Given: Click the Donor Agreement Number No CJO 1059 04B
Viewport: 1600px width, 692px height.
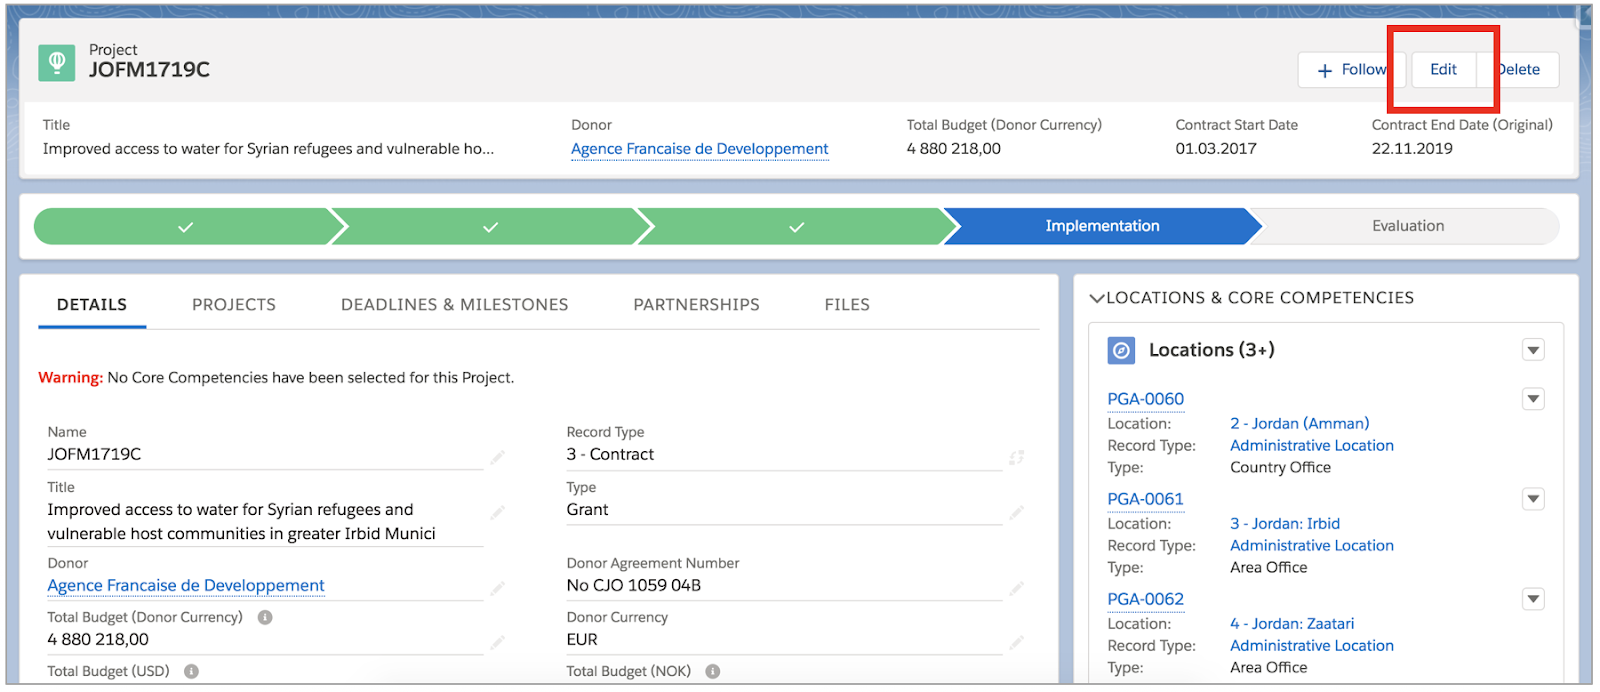Looking at the screenshot, I should click(633, 585).
